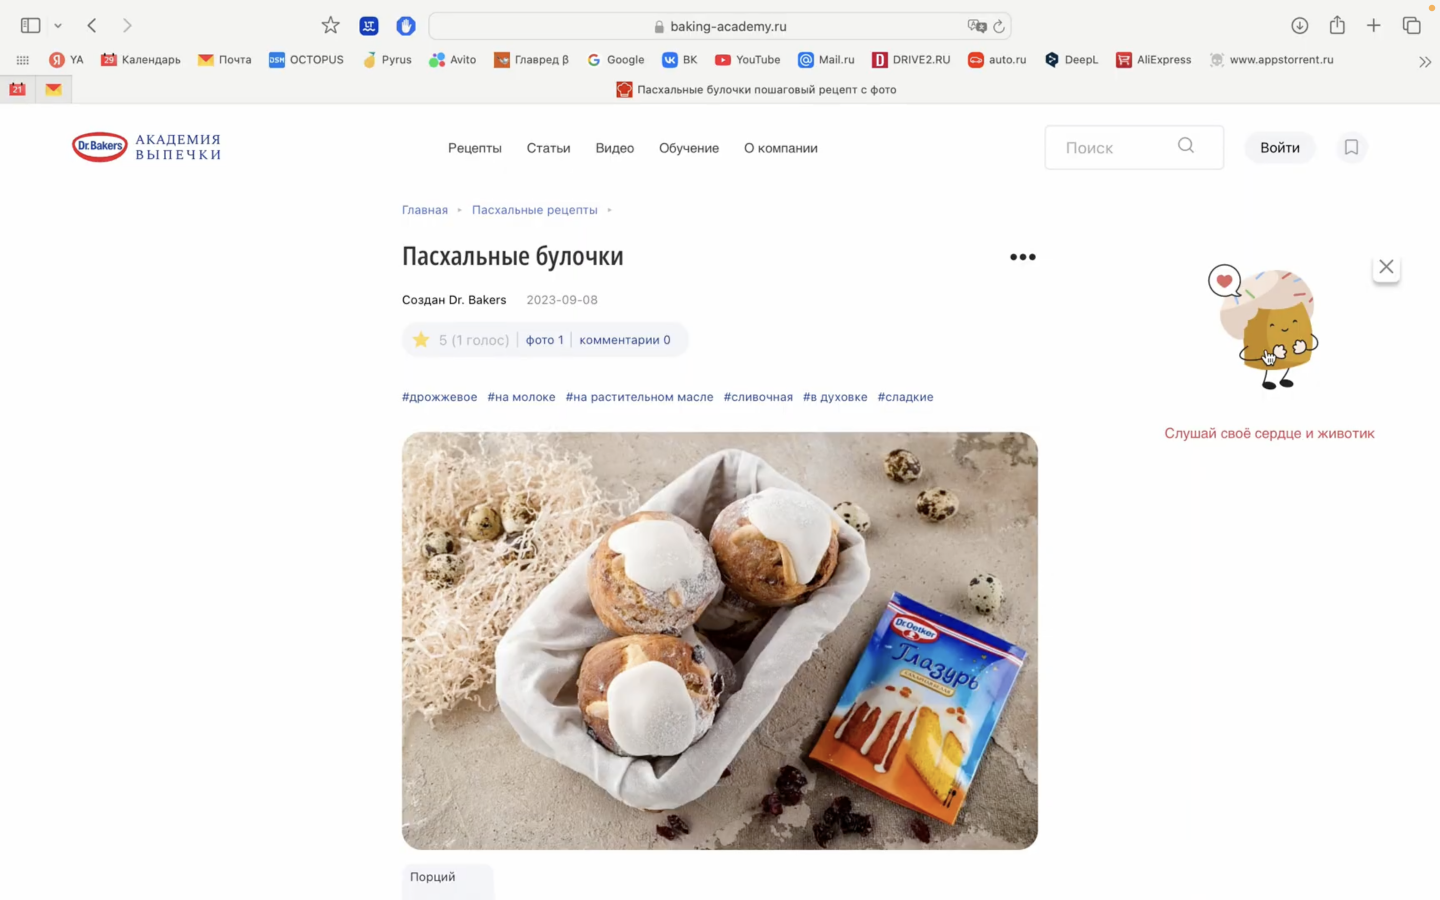The width and height of the screenshot is (1440, 900).
Task: Open the YouTube bookmark in favorites bar
Action: pyautogui.click(x=747, y=60)
